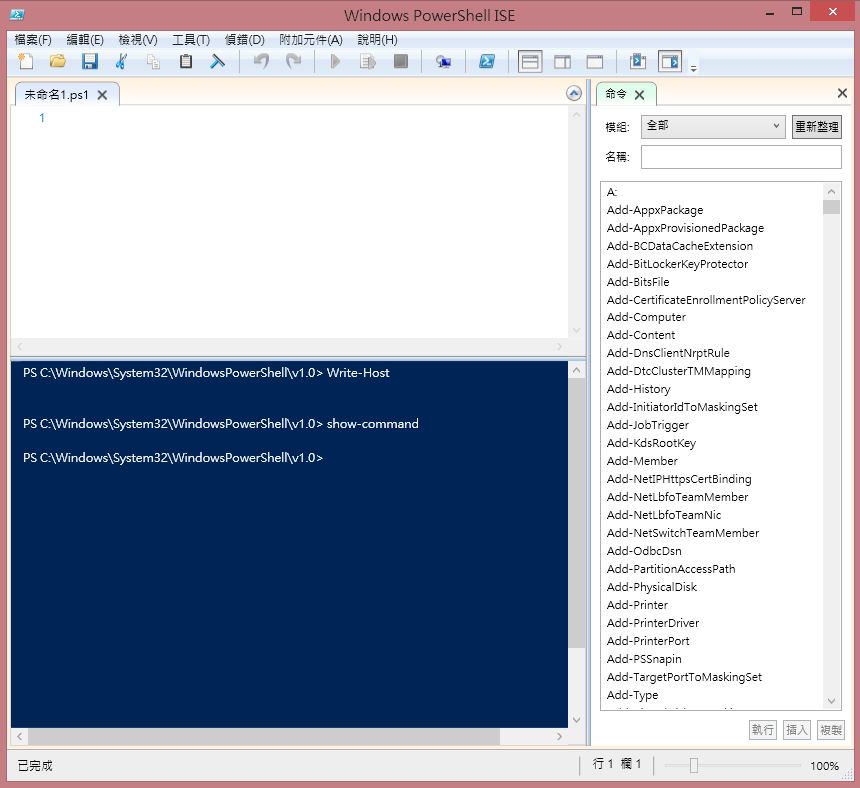
Task: Expand the 模組 dropdown showing 全部
Action: coord(713,126)
